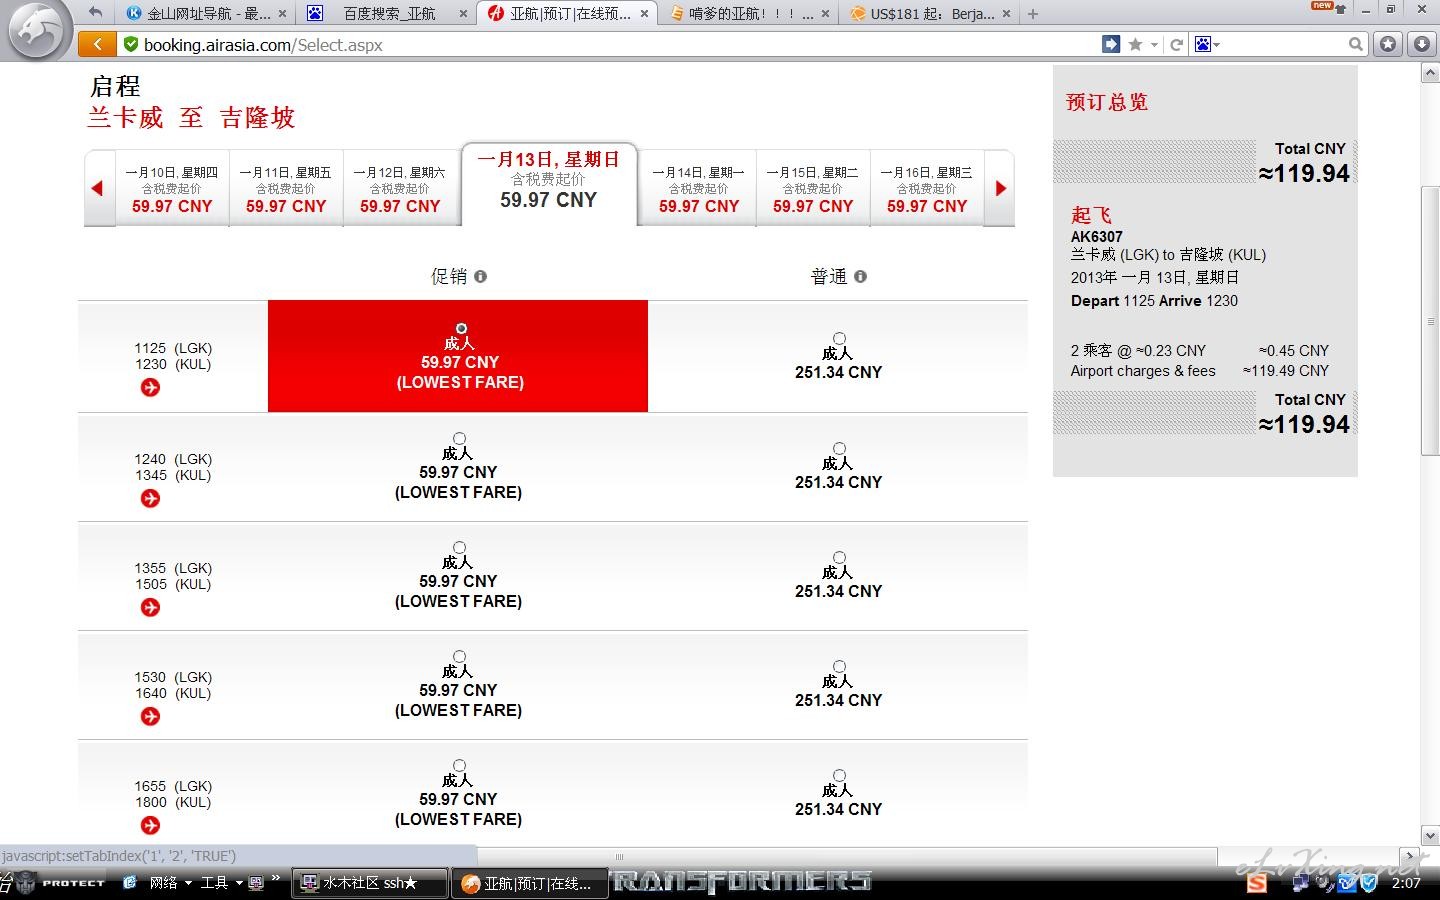Viewport: 1440px width, 900px height.
Task: Click the orange back navigation button
Action: point(97,44)
